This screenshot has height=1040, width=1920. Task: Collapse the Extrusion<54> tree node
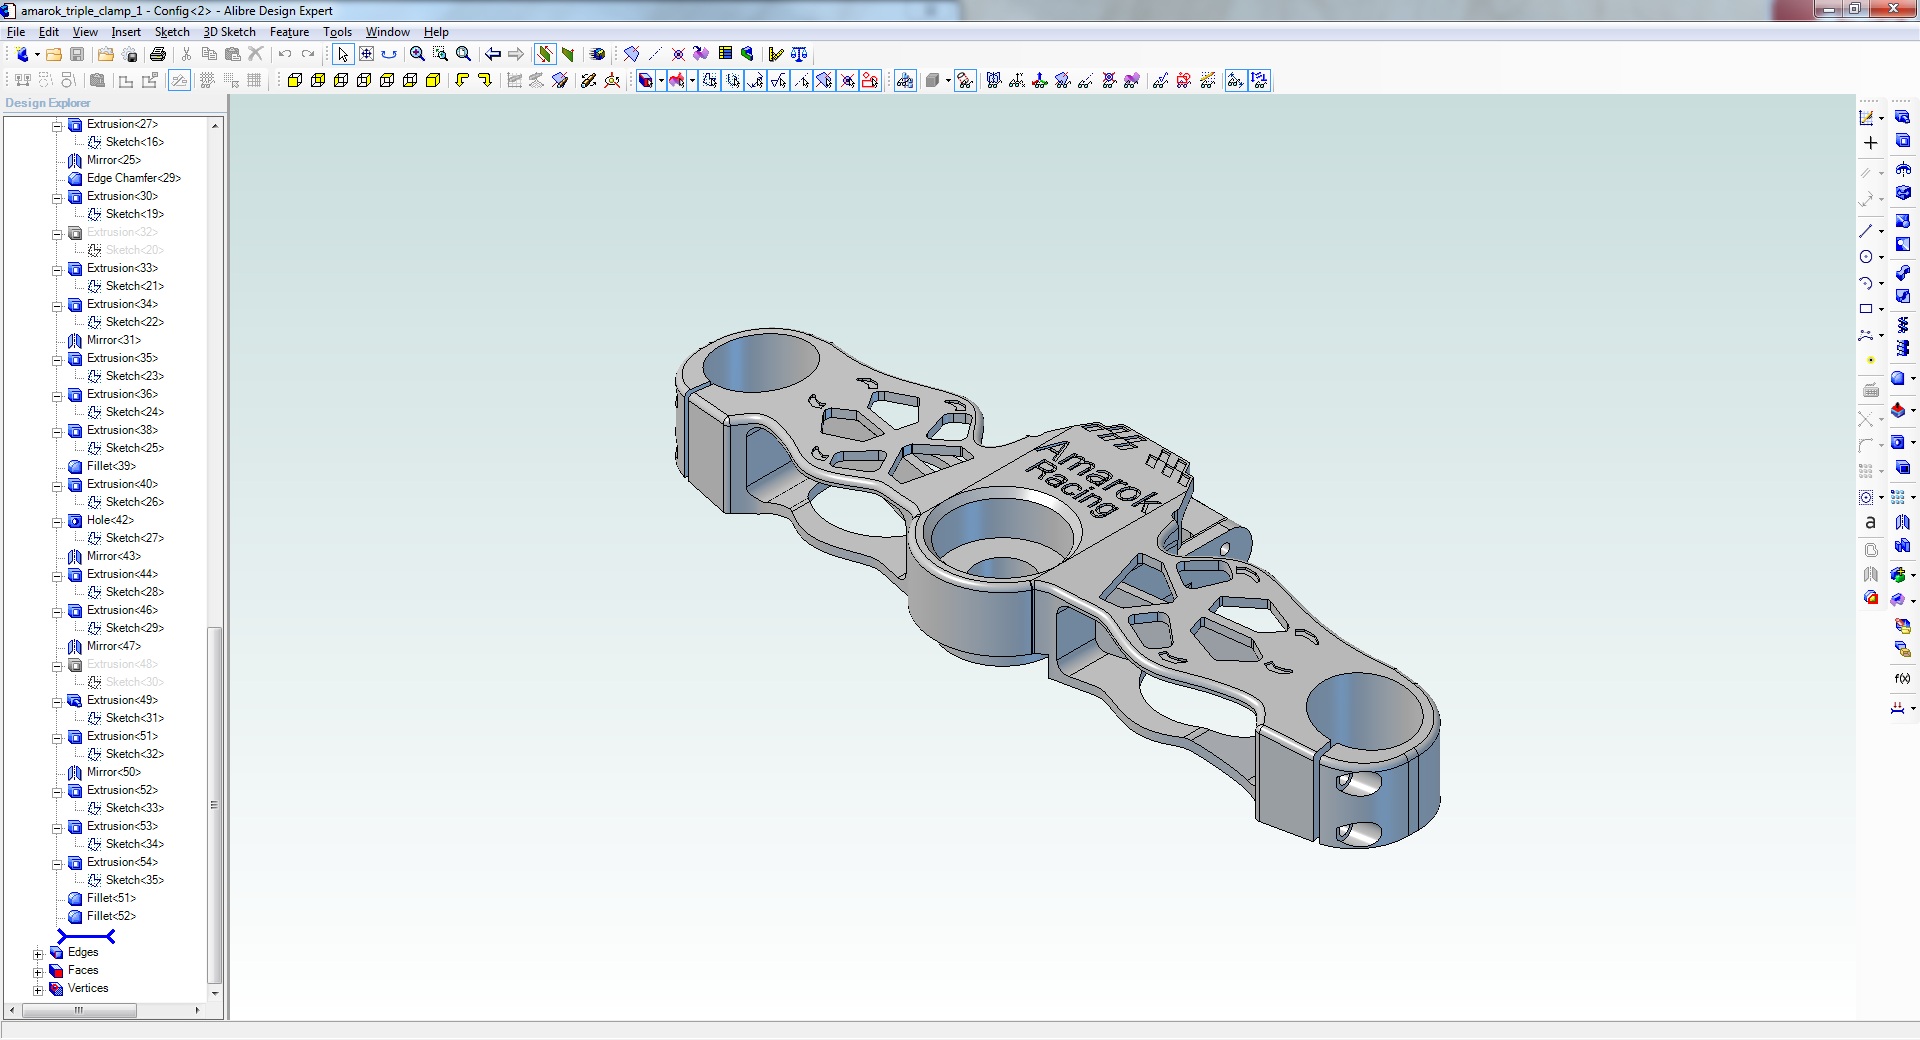tap(57, 863)
